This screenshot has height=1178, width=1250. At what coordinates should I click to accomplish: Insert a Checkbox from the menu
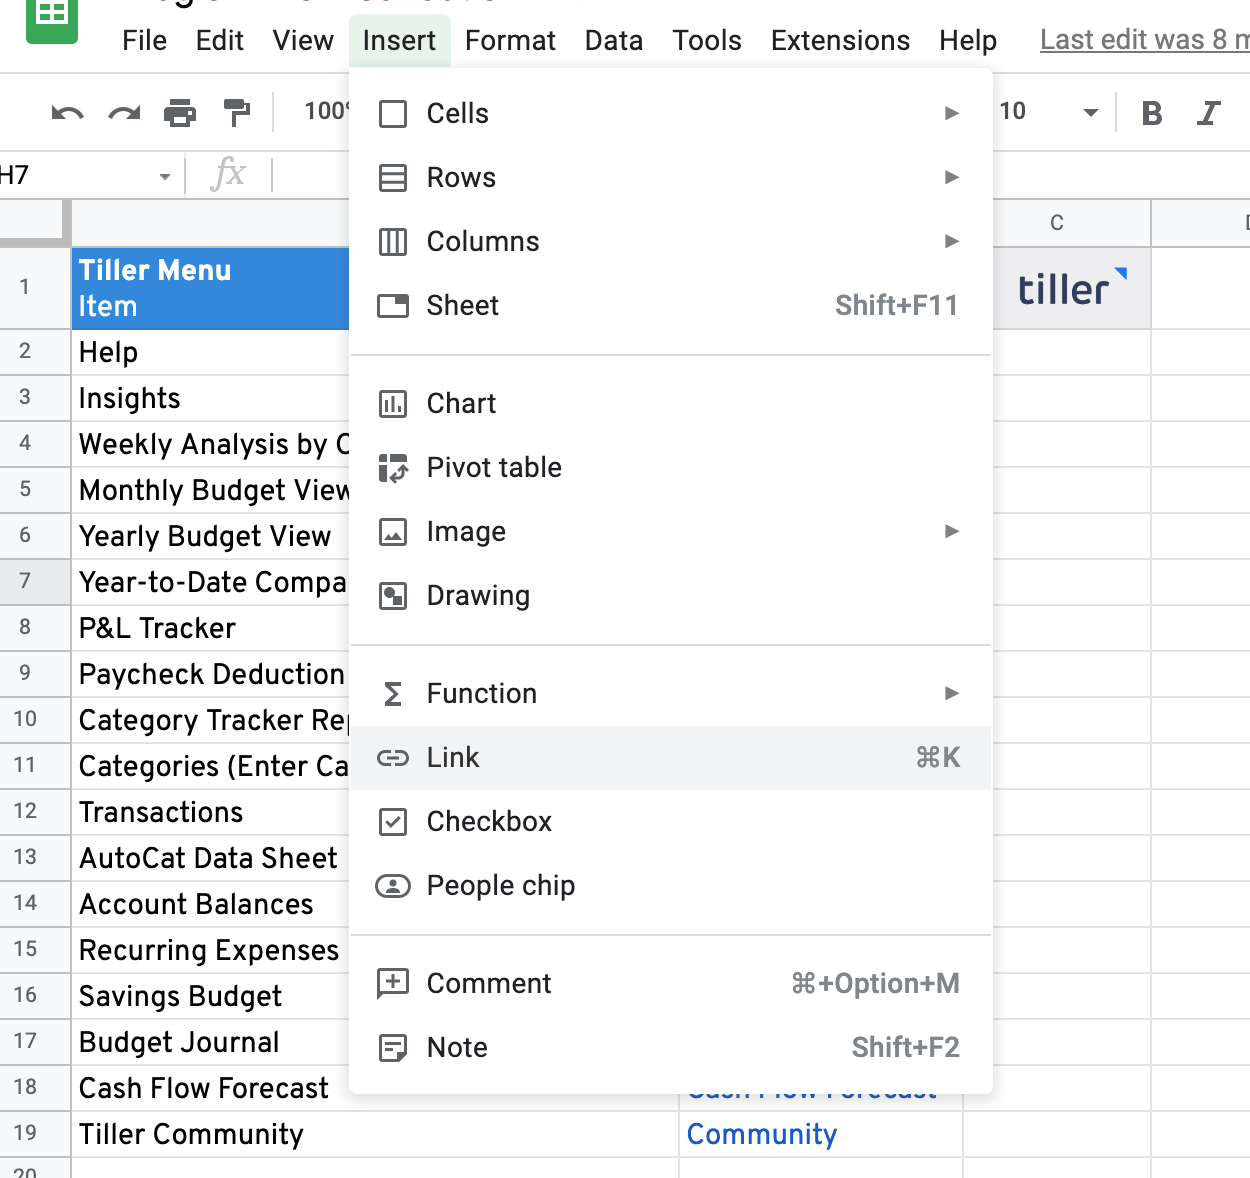(x=489, y=822)
